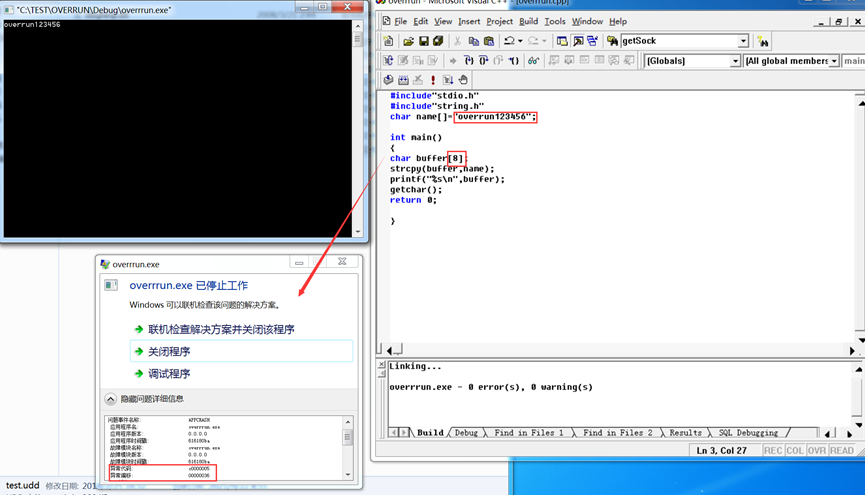Click the Show Next Statement arrow icon
This screenshot has height=495, width=865.
(x=453, y=61)
